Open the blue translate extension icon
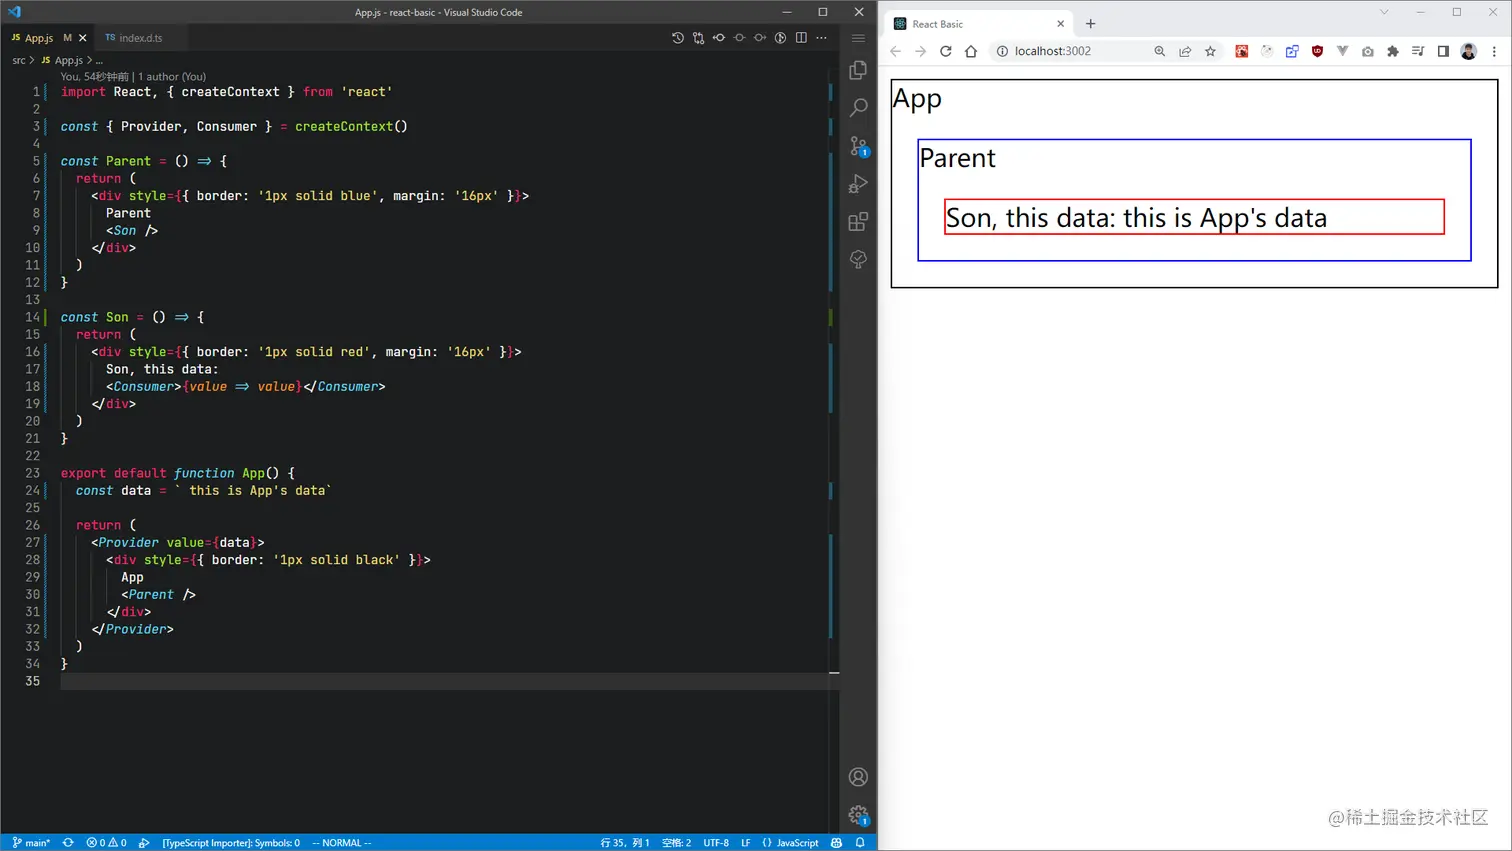The image size is (1512, 851). click(x=1292, y=51)
